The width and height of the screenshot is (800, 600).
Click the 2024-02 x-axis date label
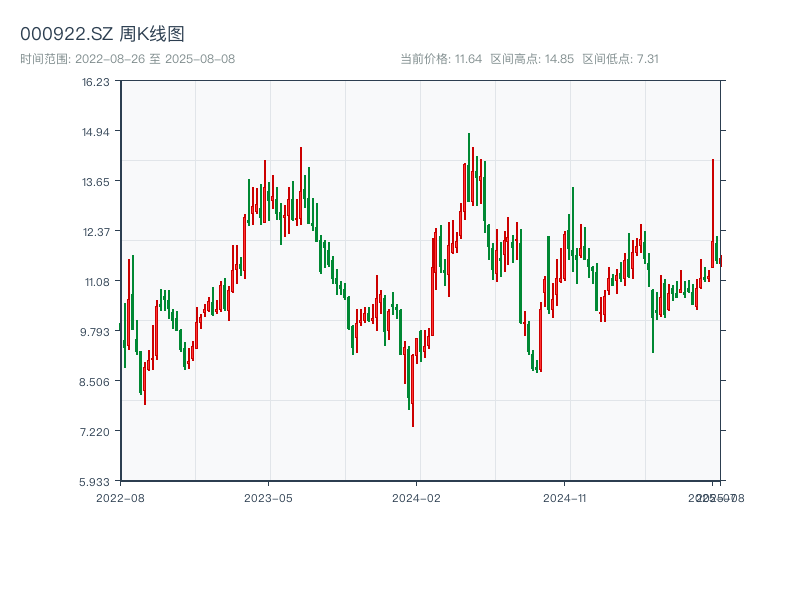coord(416,497)
